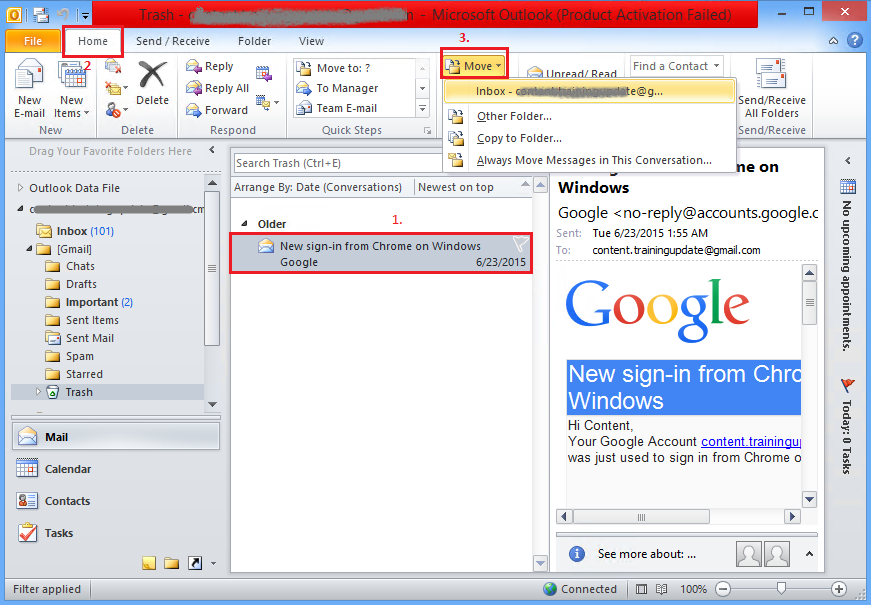Switch to the Send / Receive tab
Screen dimensions: 871x605
click(173, 41)
